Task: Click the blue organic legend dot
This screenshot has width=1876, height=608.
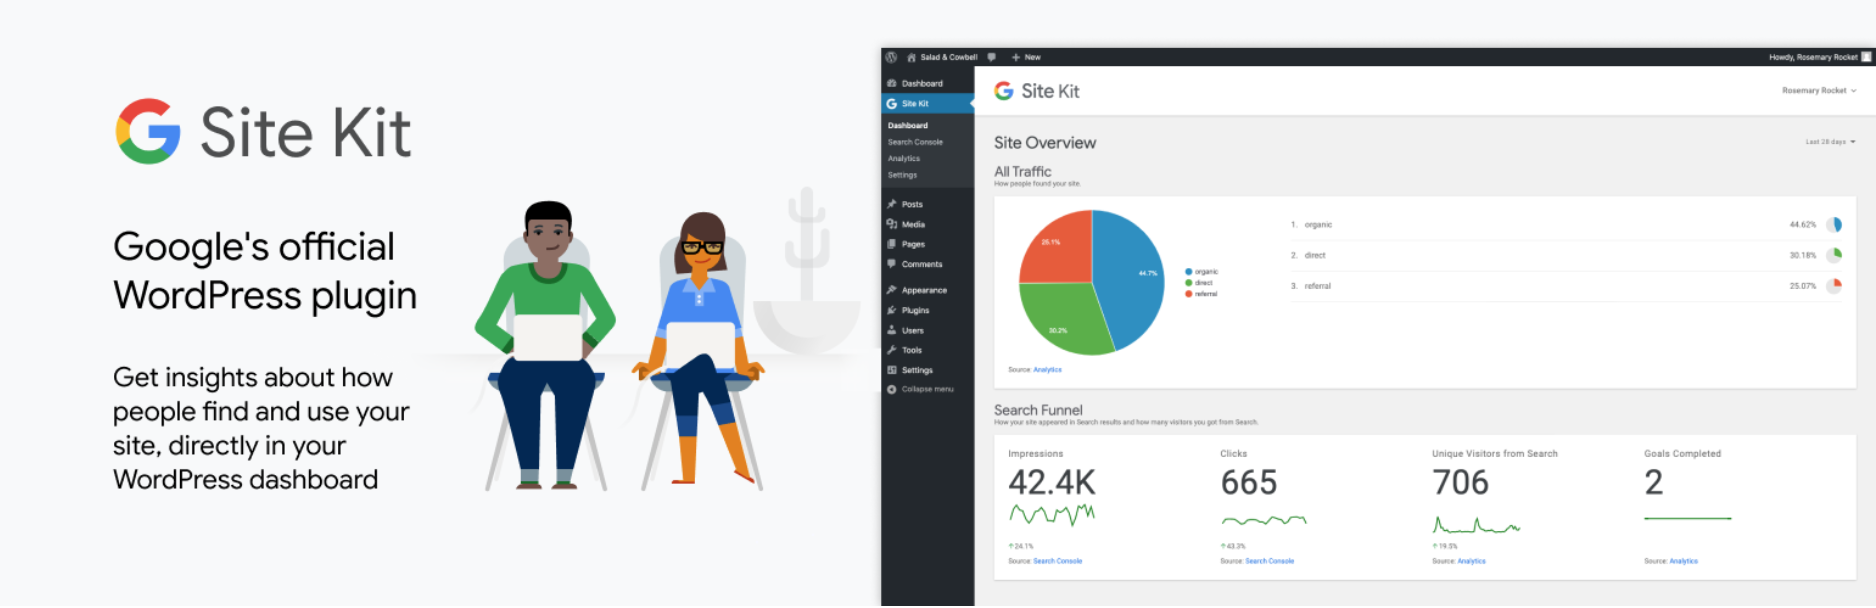Action: (1188, 272)
